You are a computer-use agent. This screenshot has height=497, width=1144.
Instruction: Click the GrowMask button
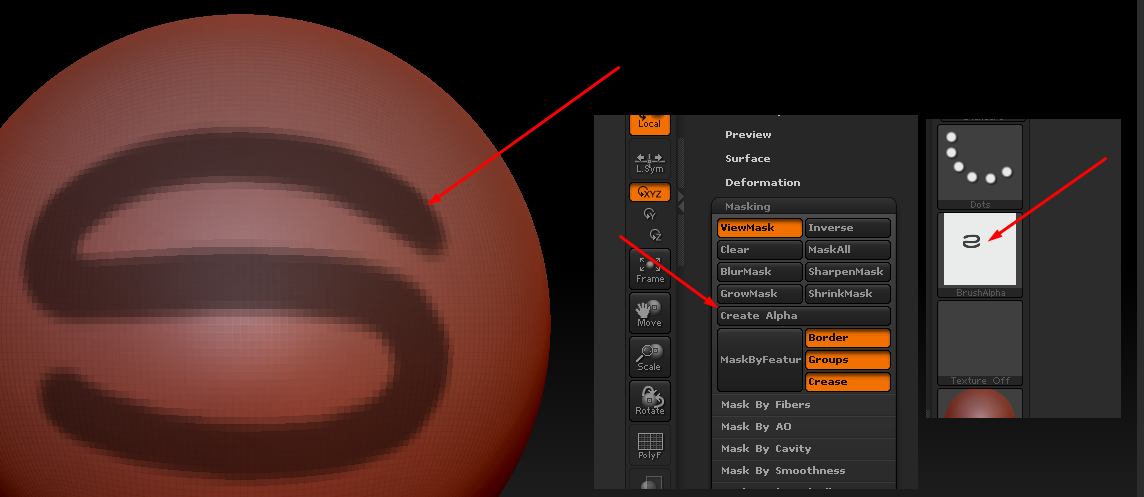(x=760, y=293)
